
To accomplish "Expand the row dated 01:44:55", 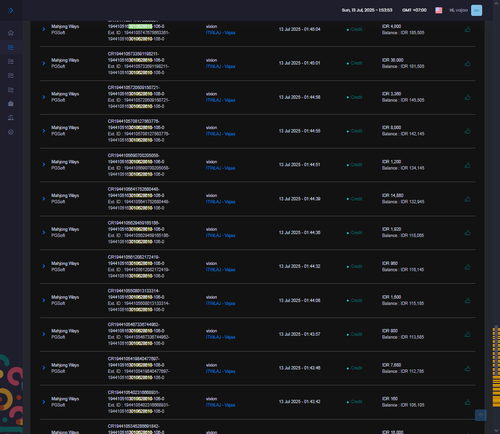I will (44, 131).
